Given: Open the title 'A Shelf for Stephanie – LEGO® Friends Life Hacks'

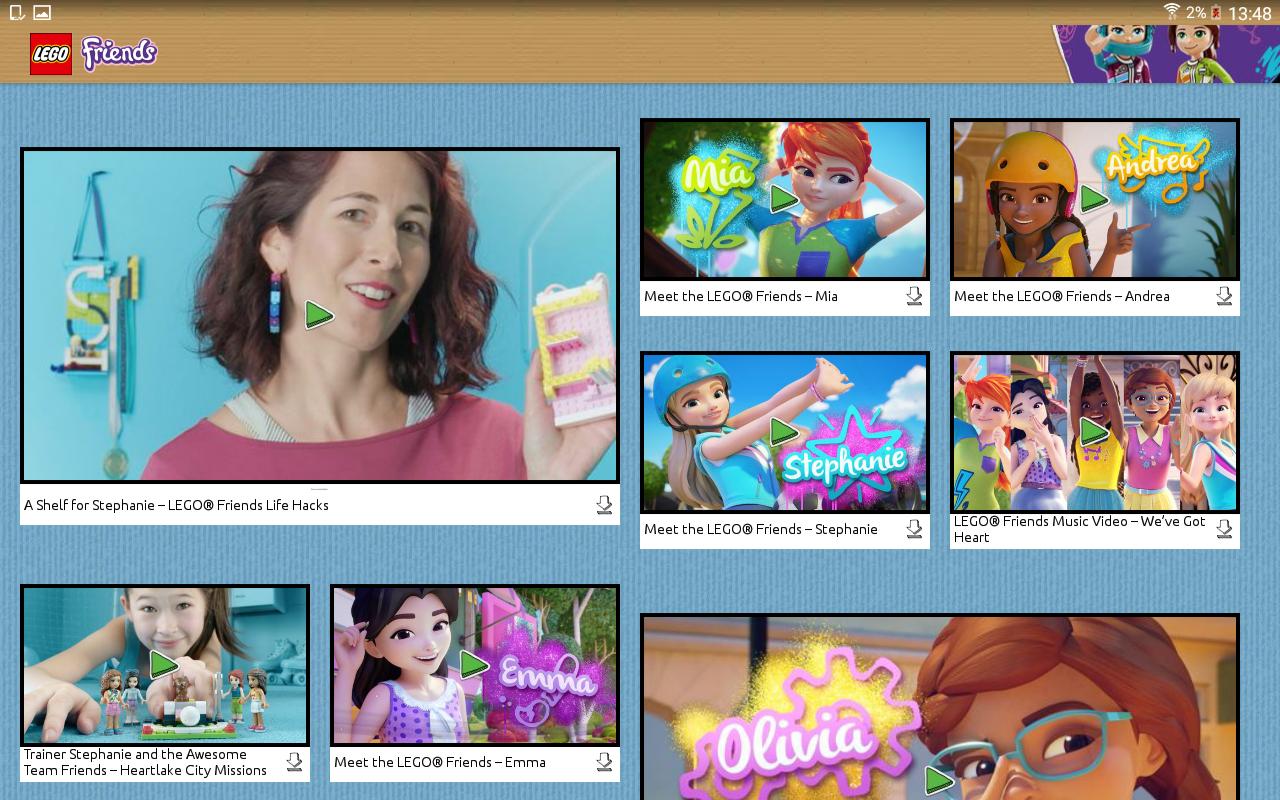Looking at the screenshot, I should pos(176,505).
